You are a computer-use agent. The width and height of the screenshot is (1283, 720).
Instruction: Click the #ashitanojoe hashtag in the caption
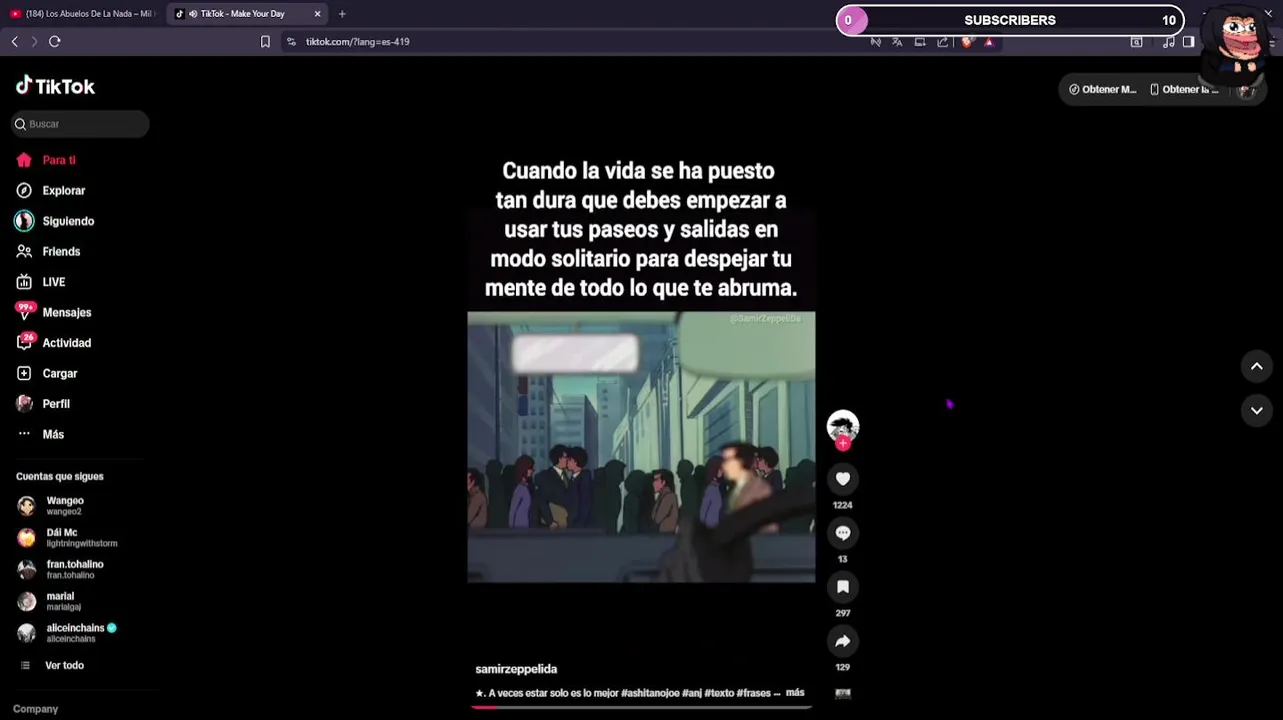[x=650, y=693]
